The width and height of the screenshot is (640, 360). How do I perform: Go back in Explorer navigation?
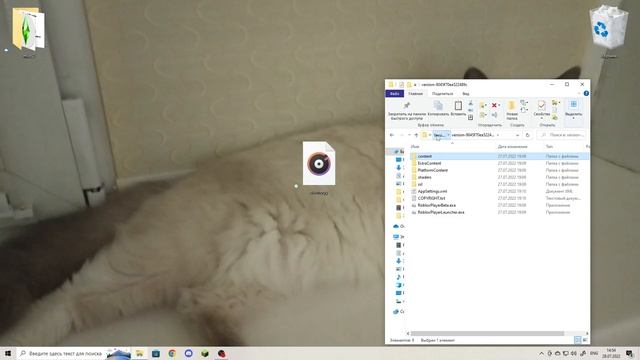(392, 135)
